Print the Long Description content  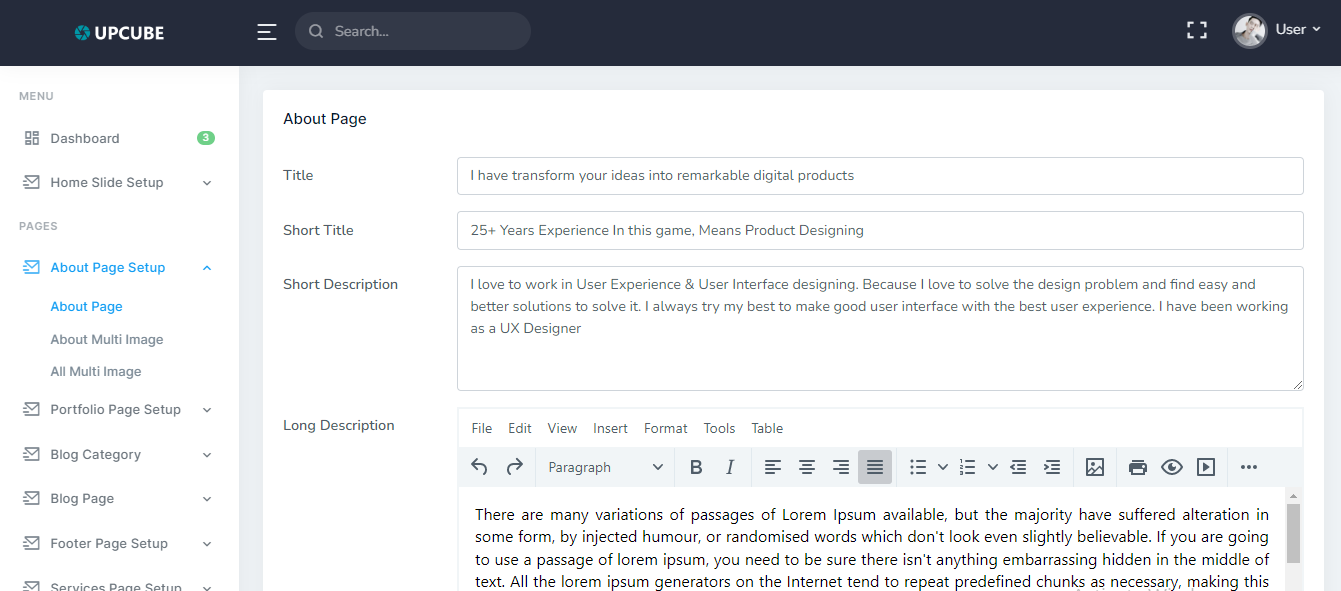pyautogui.click(x=1138, y=467)
